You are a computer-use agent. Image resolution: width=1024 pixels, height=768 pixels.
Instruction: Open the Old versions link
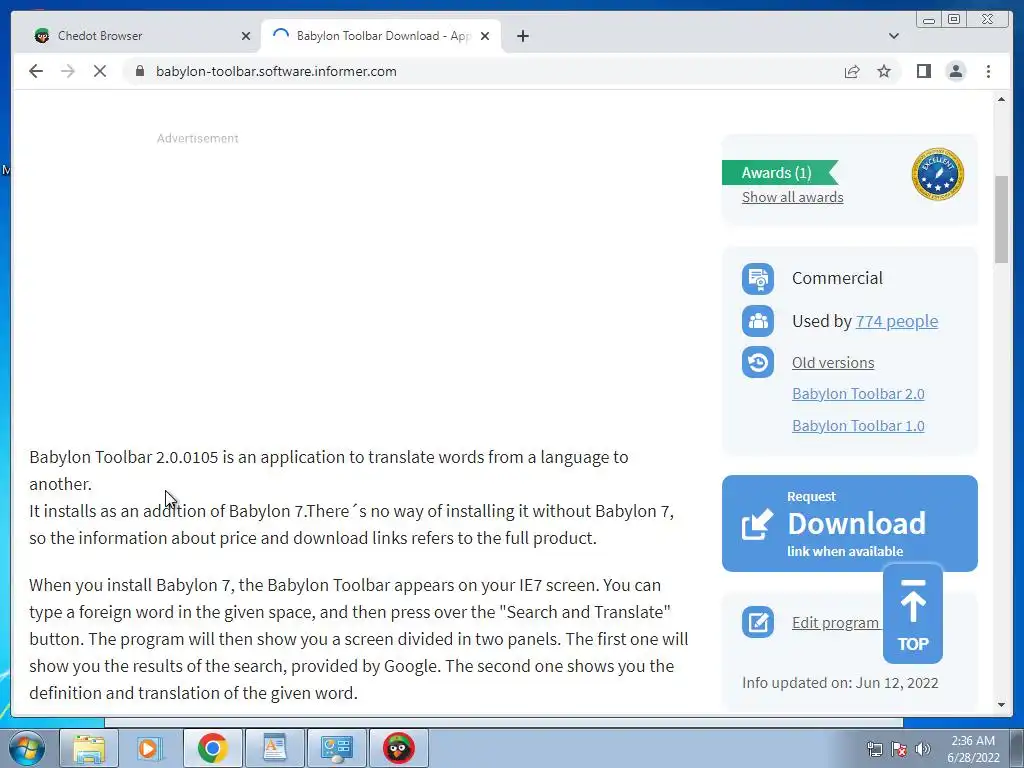[x=833, y=362]
